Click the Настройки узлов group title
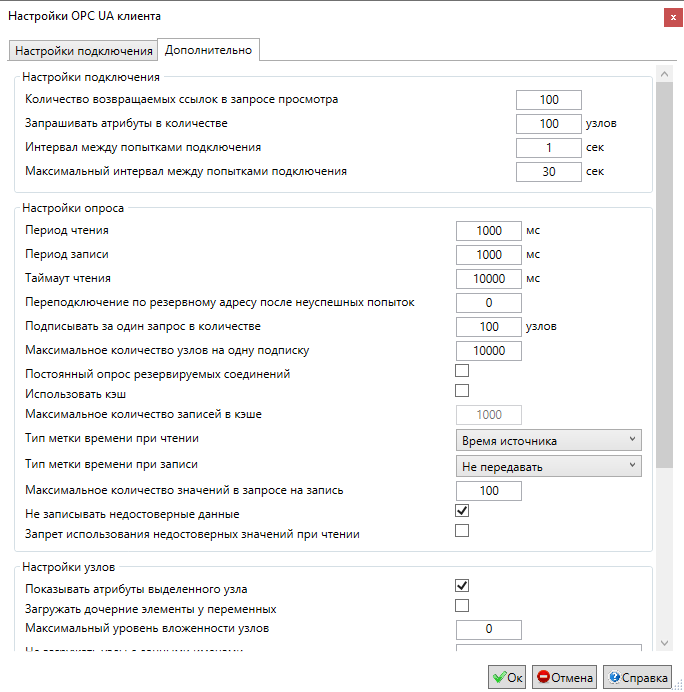 (x=69, y=567)
